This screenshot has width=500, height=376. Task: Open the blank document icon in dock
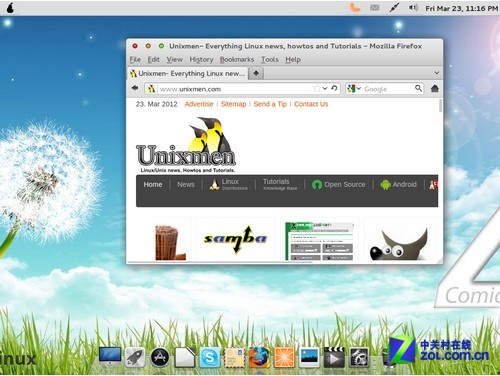point(185,357)
